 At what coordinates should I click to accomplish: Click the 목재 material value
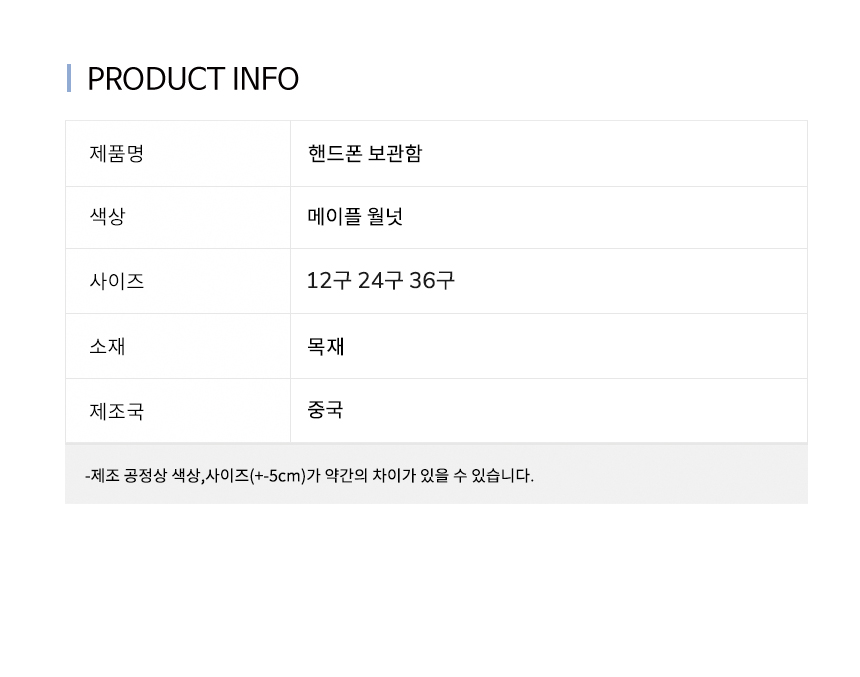click(326, 346)
